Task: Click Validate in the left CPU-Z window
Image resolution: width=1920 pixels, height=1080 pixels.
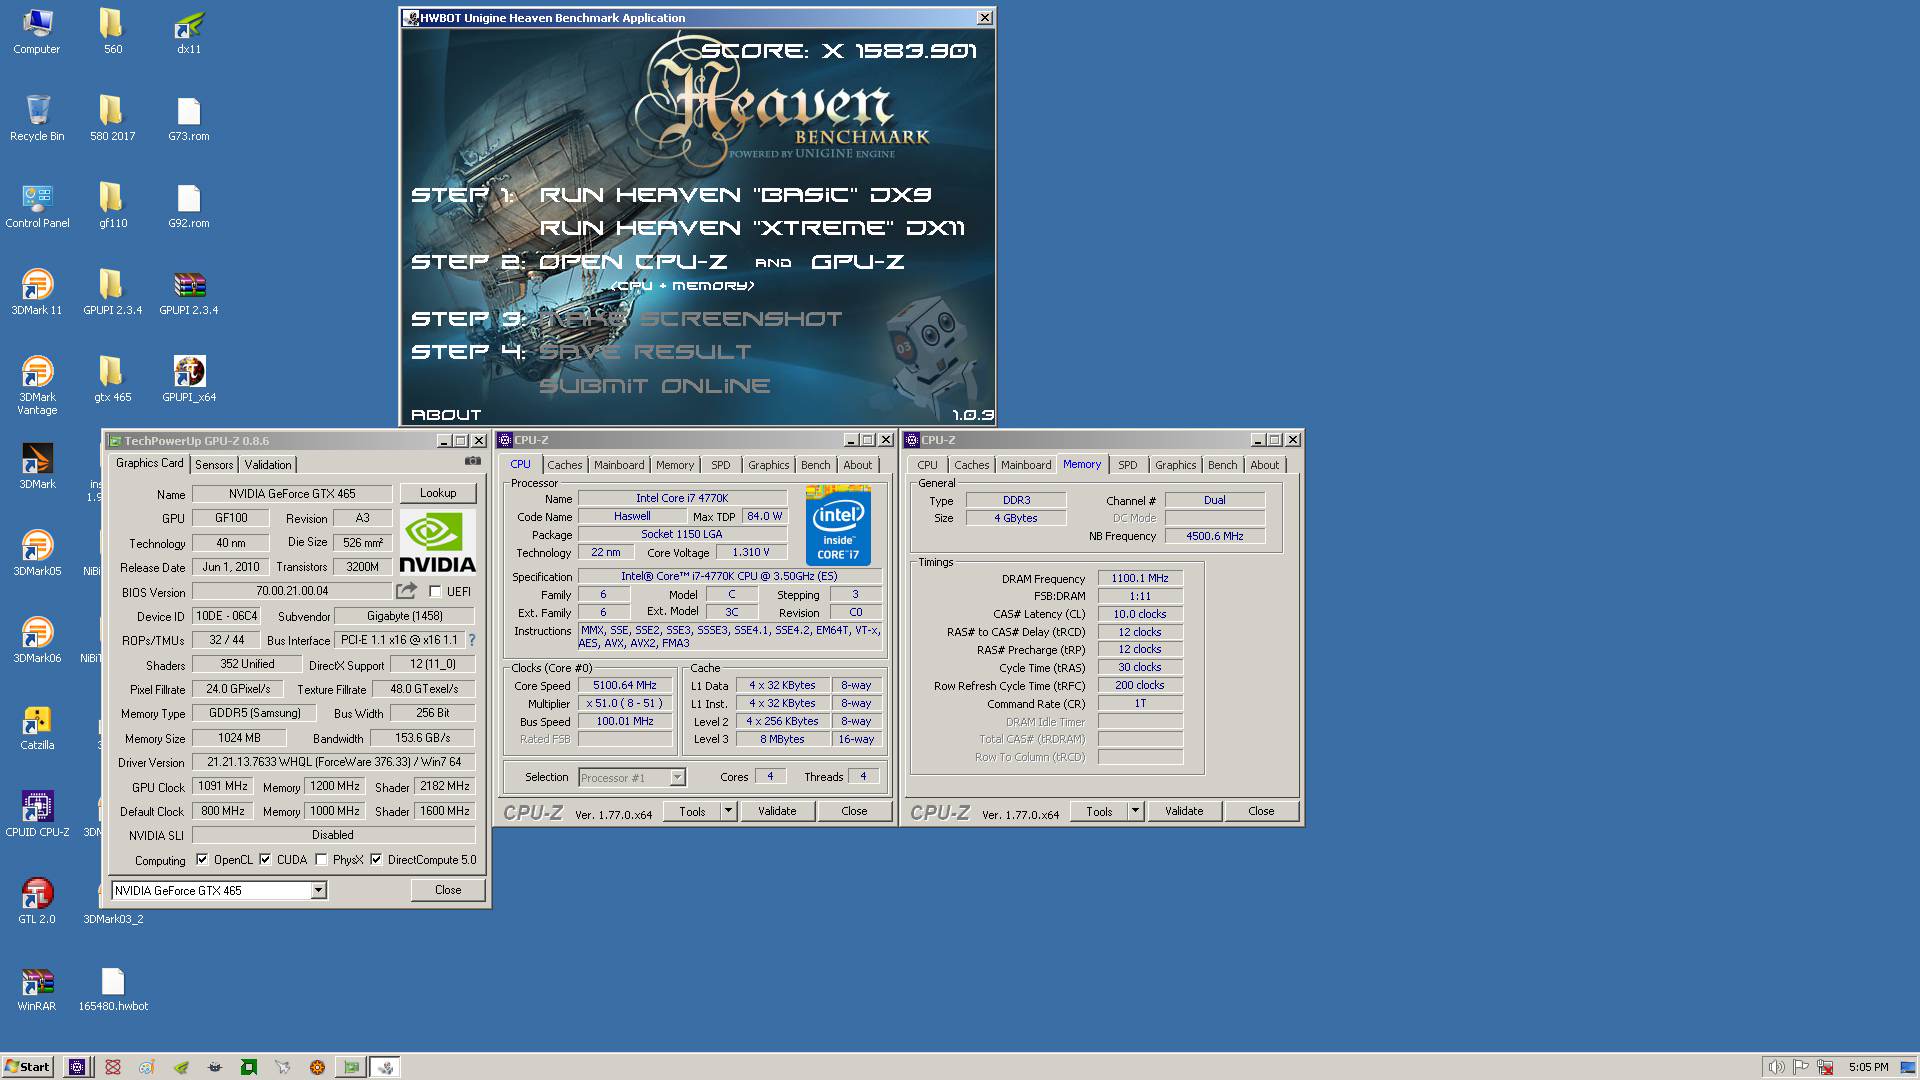Action: [777, 811]
